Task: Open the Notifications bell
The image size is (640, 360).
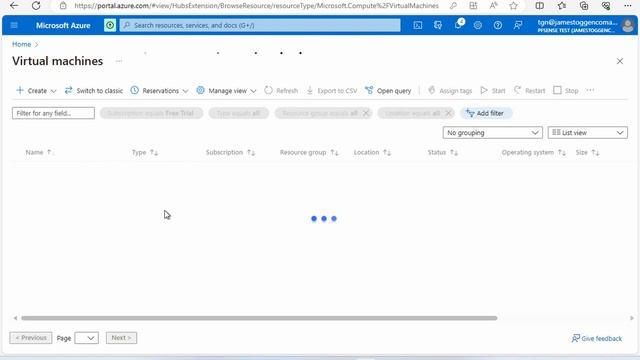Action: [x=458, y=24]
